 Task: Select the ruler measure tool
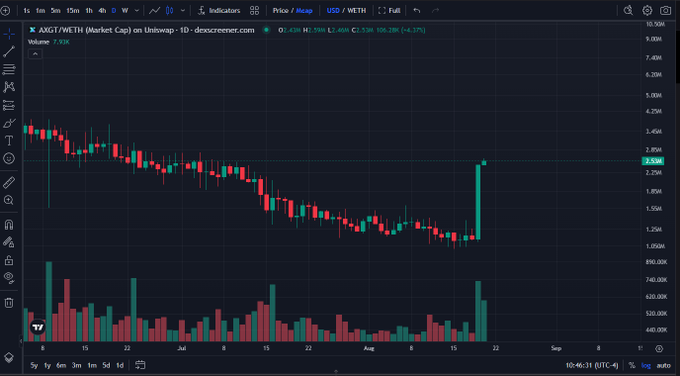9,182
